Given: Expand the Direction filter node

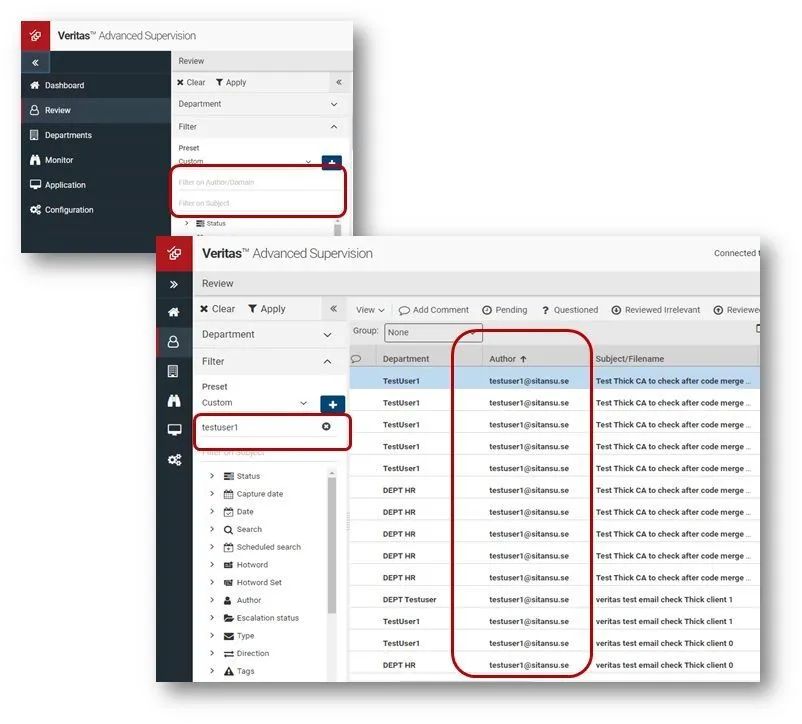Looking at the screenshot, I should [x=212, y=653].
